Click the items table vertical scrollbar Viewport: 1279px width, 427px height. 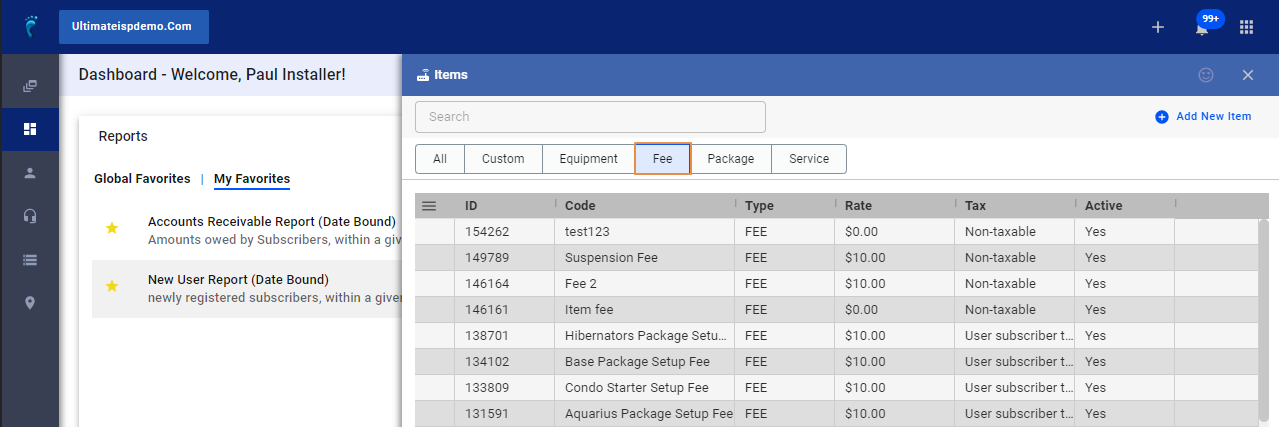click(1263, 322)
